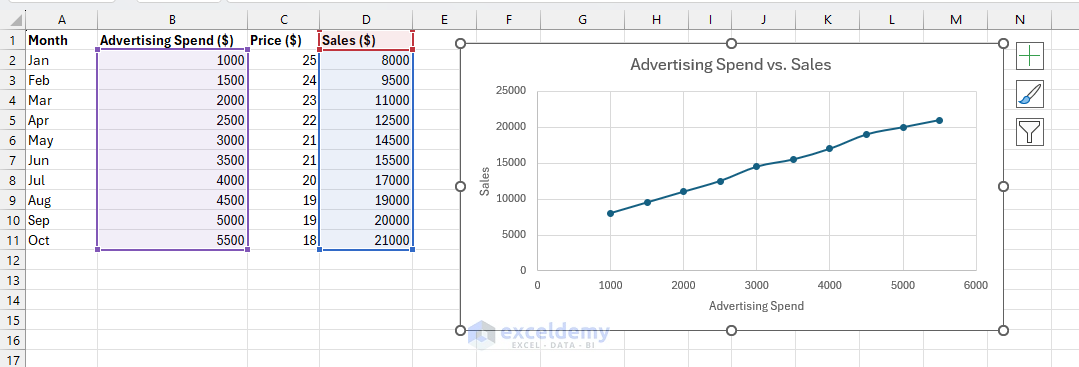Select column C header
1079x367 pixels.
point(283,21)
